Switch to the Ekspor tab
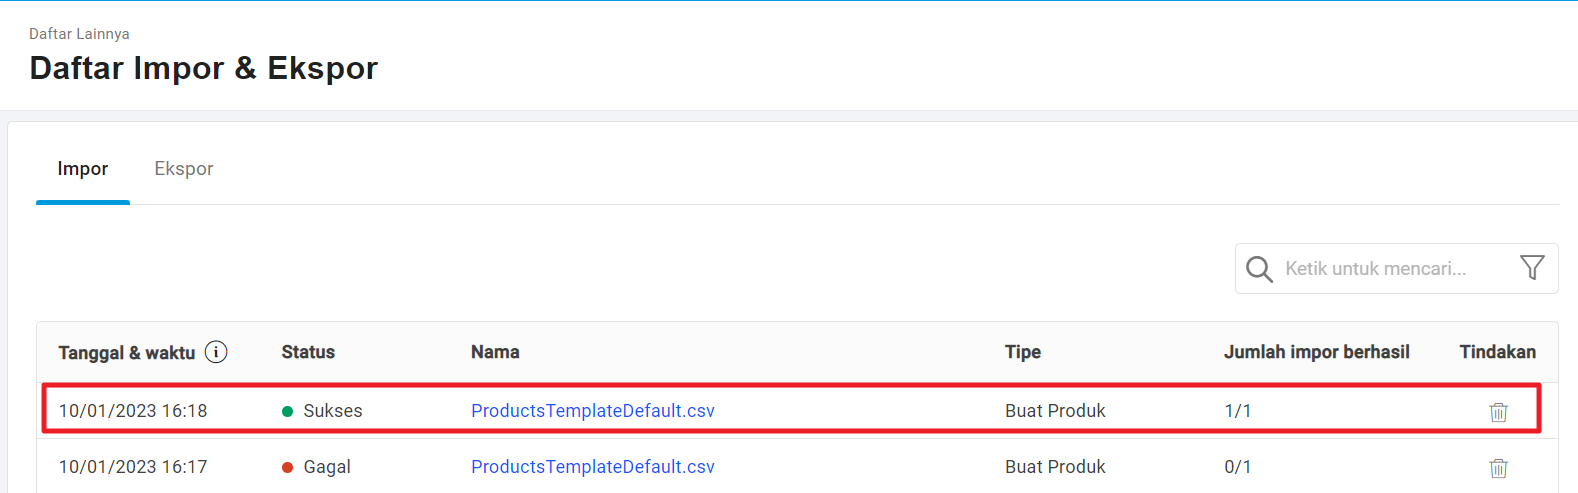The image size is (1578, 493). (x=184, y=169)
